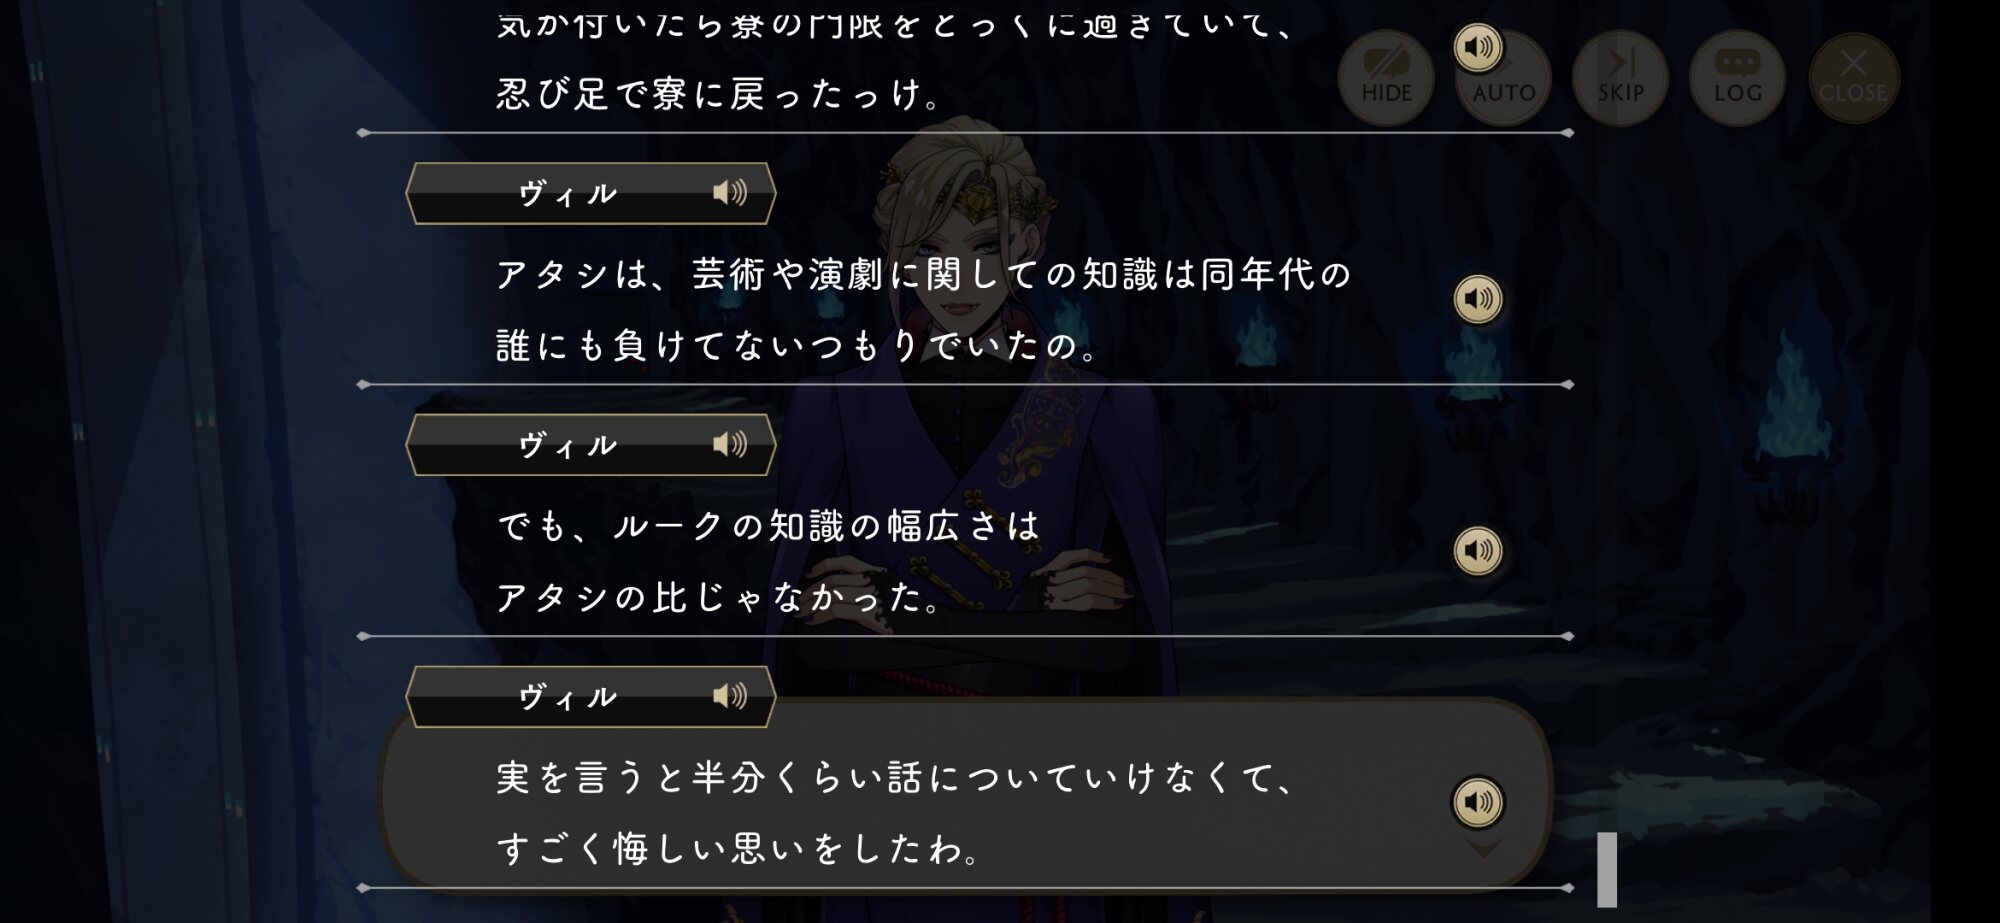Play voice for the 実を言うと半分くらい line
Image resolution: width=2000 pixels, height=923 pixels.
1478,802
